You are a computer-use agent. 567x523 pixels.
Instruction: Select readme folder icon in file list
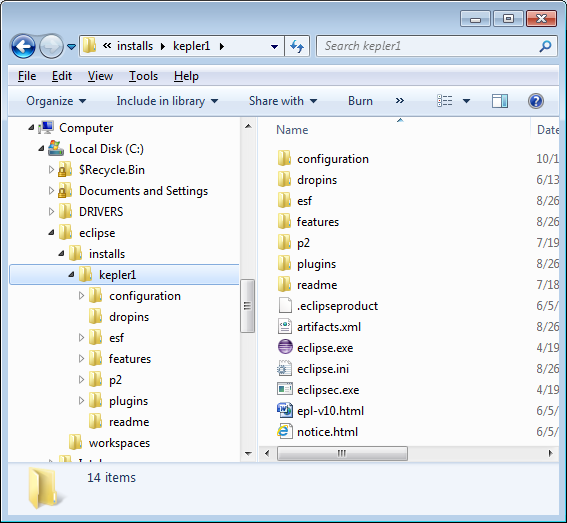click(285, 284)
